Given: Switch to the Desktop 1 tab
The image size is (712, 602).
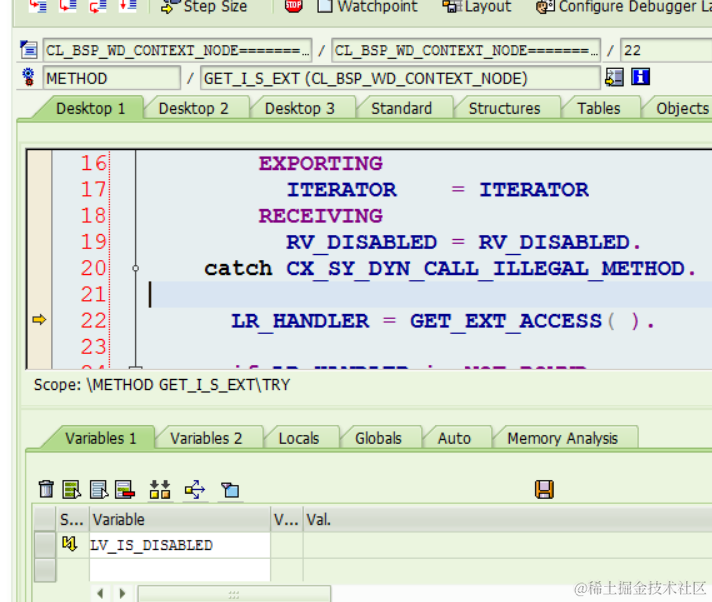Looking at the screenshot, I should [90, 109].
